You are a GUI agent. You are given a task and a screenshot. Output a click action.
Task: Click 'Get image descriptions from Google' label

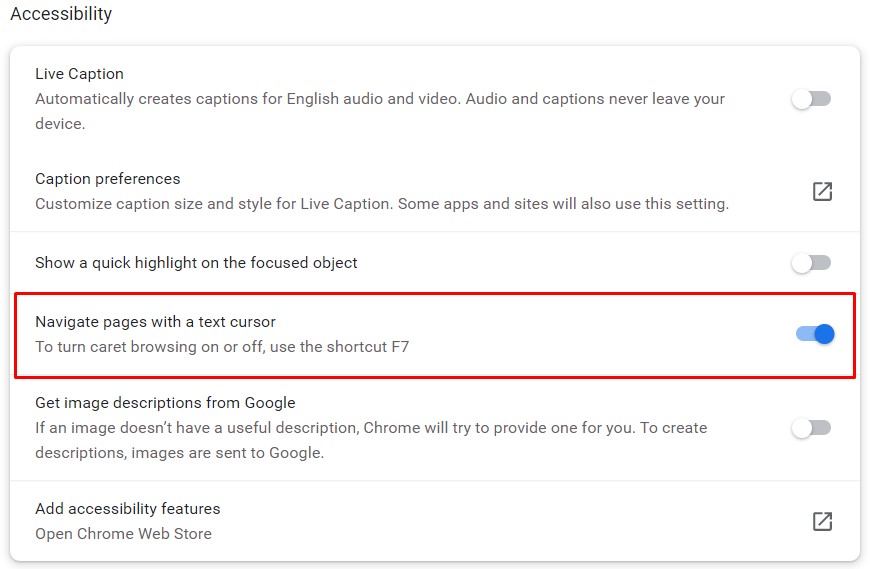coord(165,403)
